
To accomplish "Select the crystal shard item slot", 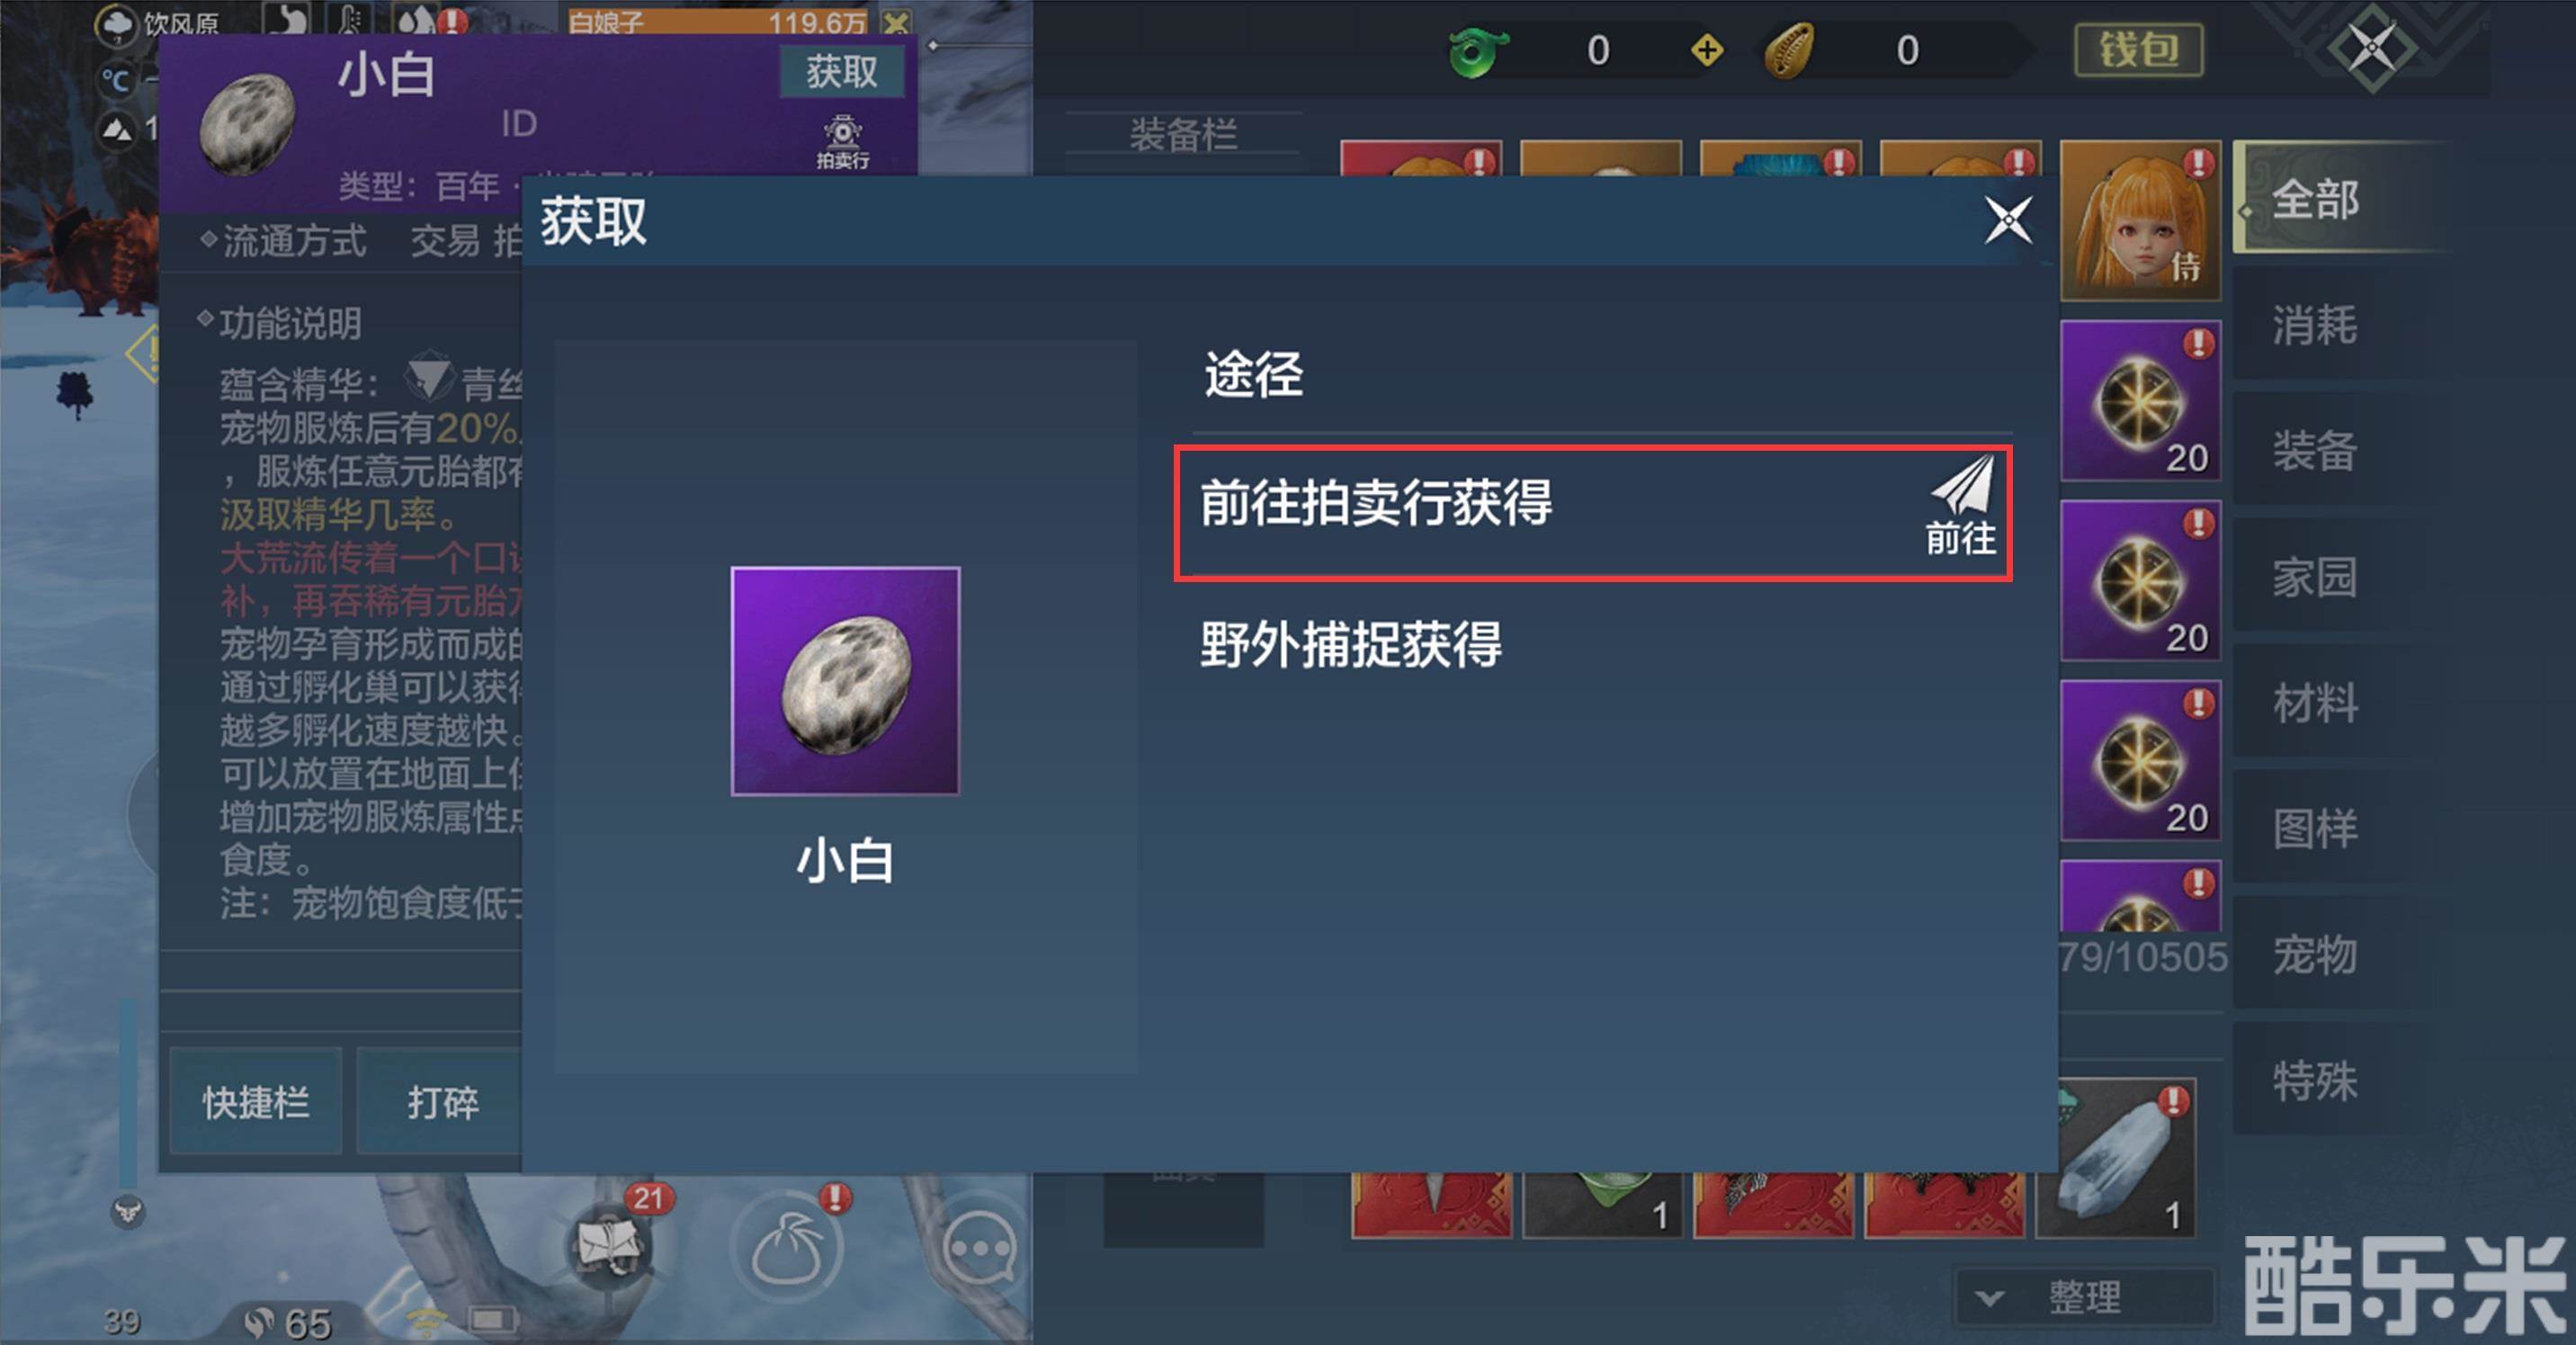I will tap(2116, 1158).
